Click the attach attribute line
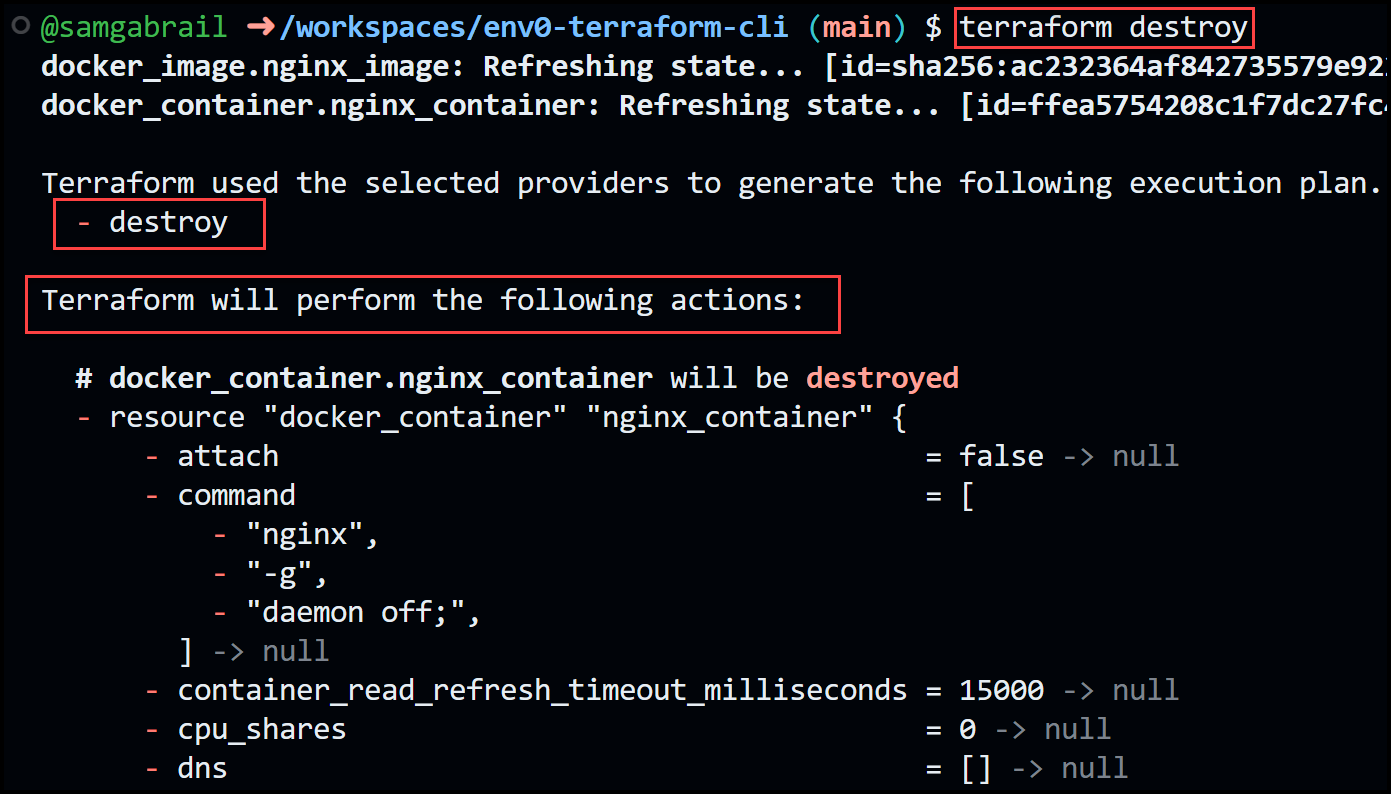This screenshot has height=794, width=1391. (662, 456)
